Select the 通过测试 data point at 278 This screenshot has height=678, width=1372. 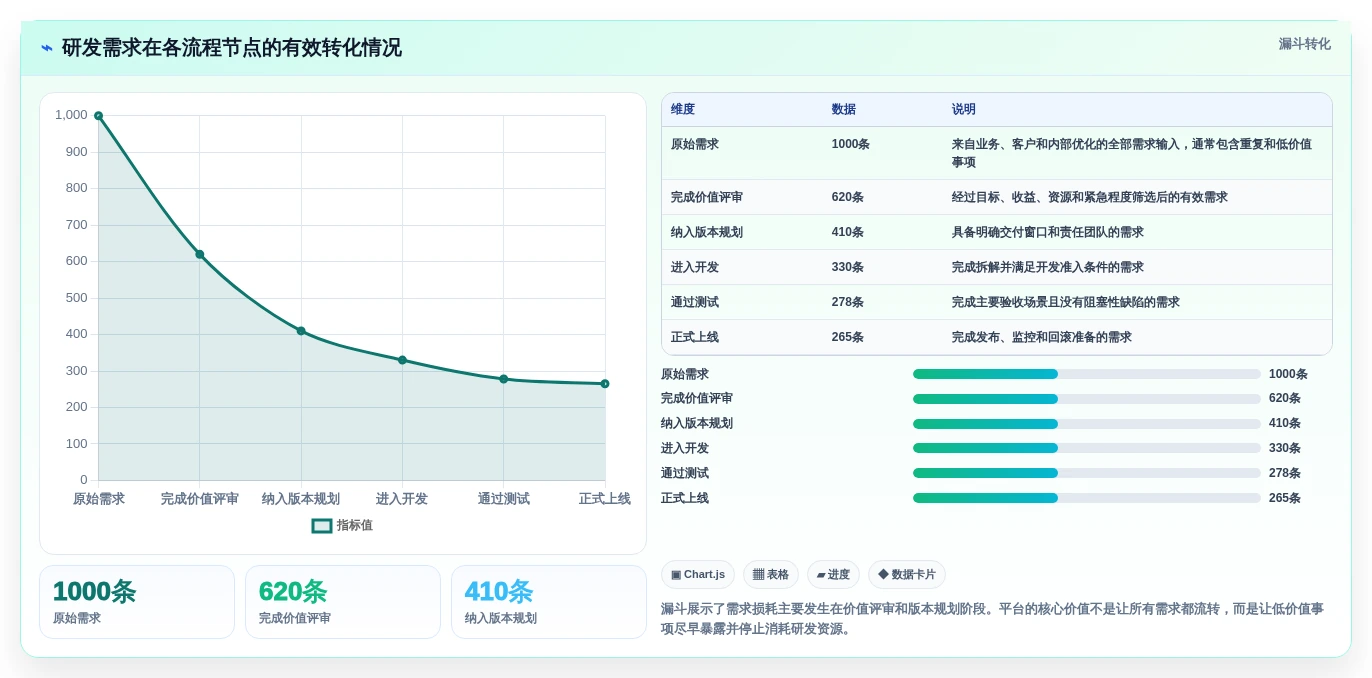pyautogui.click(x=504, y=379)
